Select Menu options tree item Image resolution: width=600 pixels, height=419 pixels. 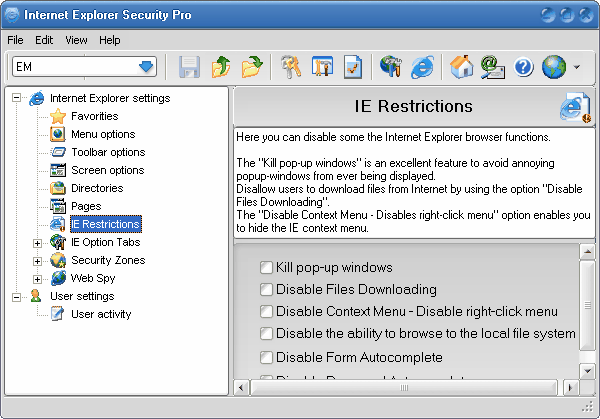point(103,134)
